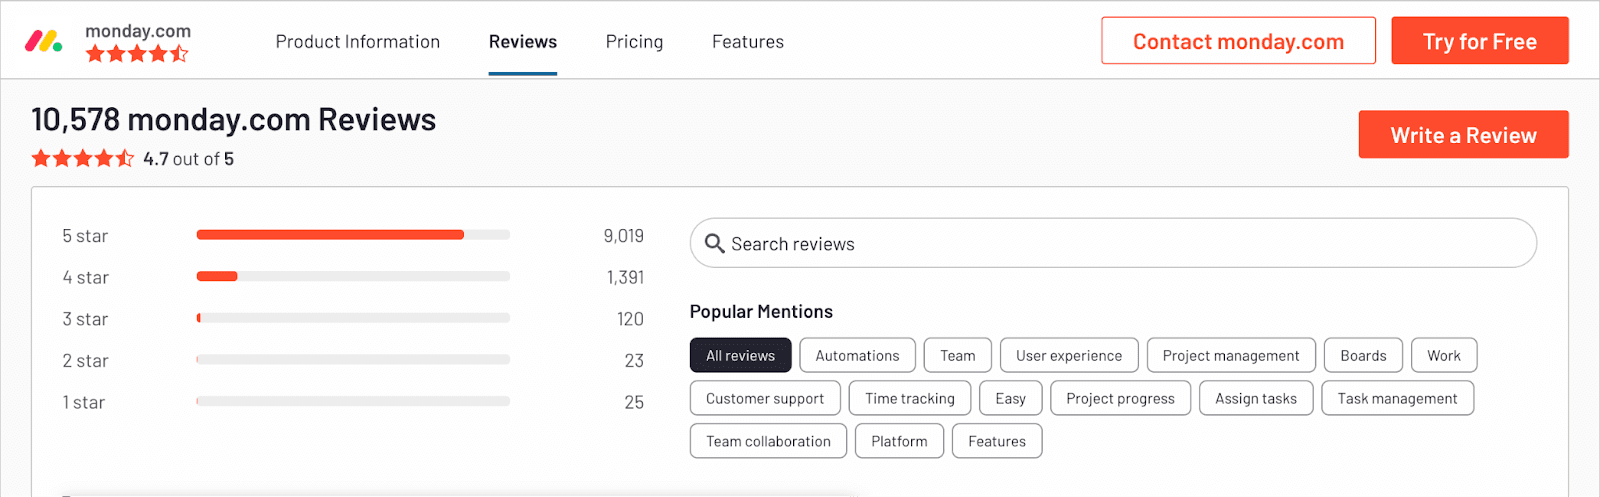
Task: Click the '10,578 monday.com Reviews' heading
Action: [234, 120]
